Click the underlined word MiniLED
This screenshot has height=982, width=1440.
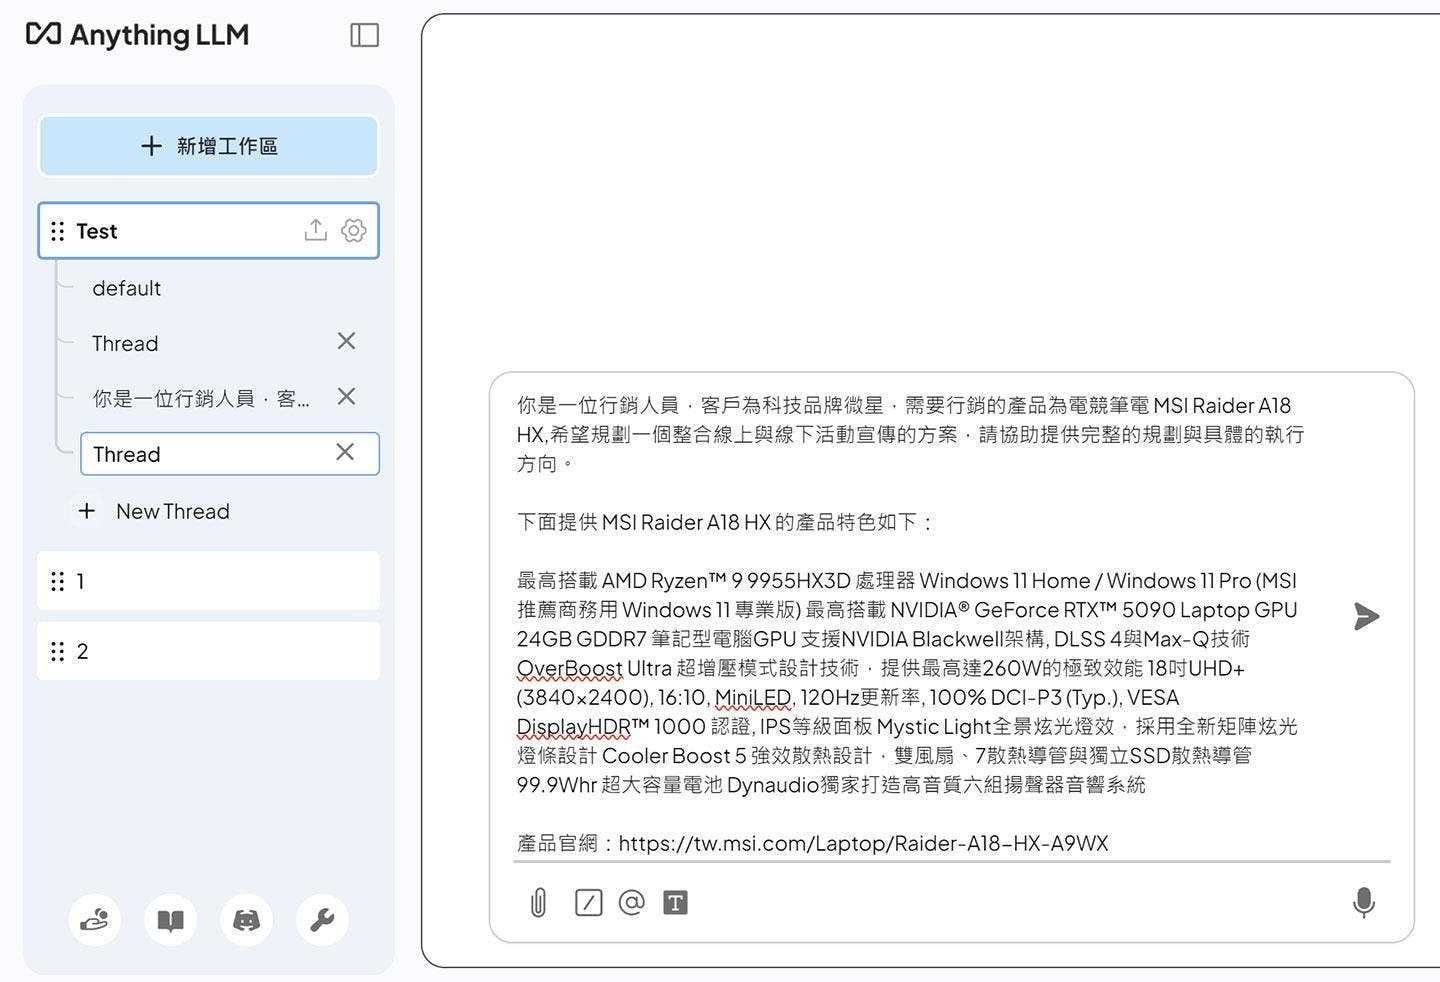[753, 697]
